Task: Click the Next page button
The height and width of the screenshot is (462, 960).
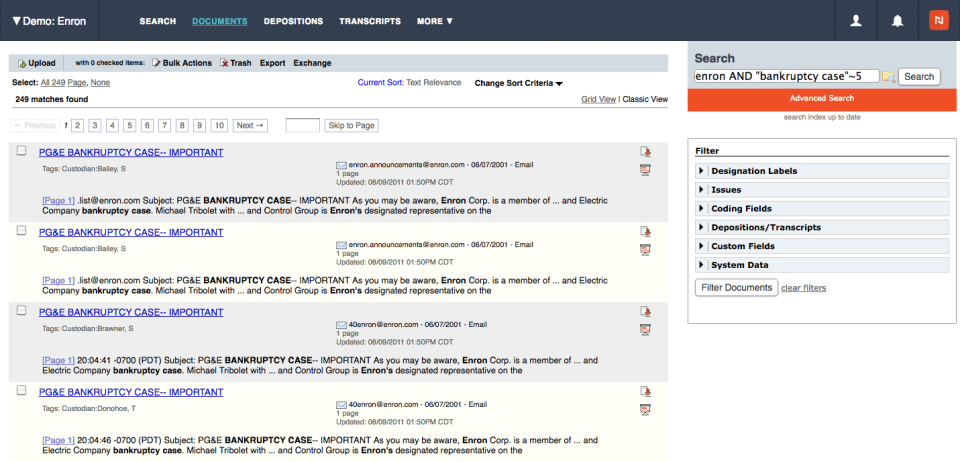Action: 251,125
